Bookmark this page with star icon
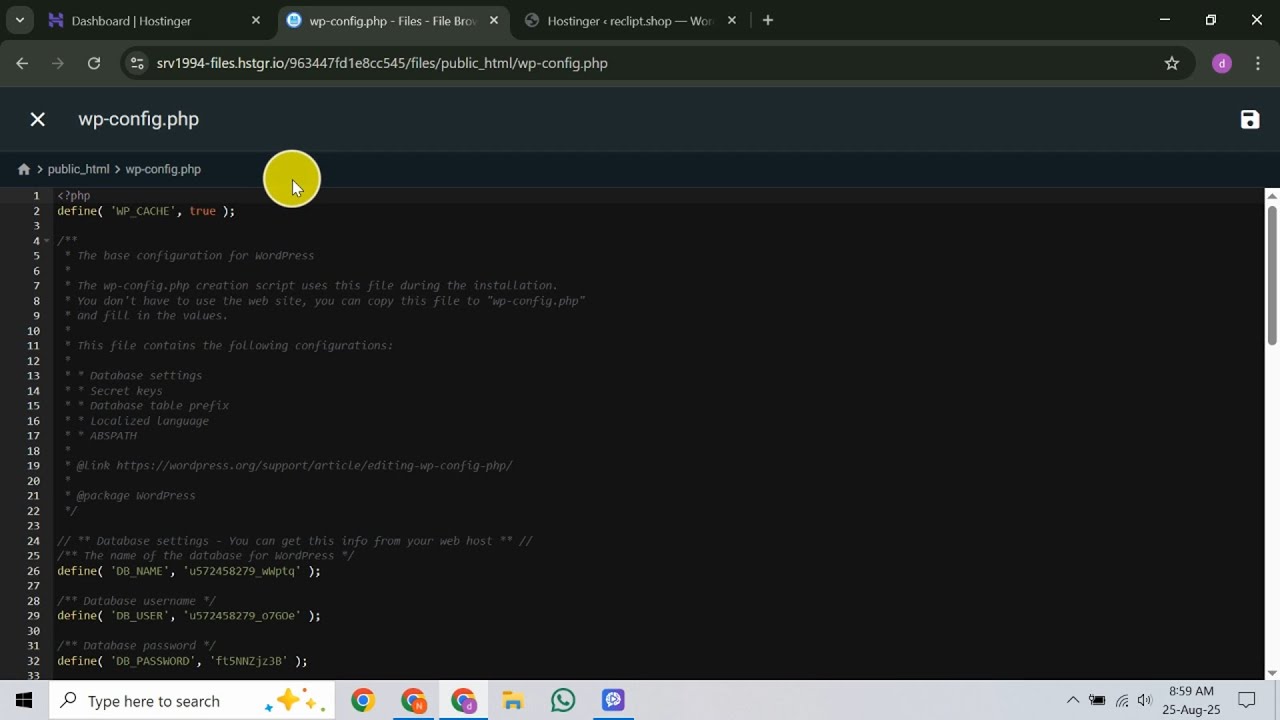 (1172, 63)
